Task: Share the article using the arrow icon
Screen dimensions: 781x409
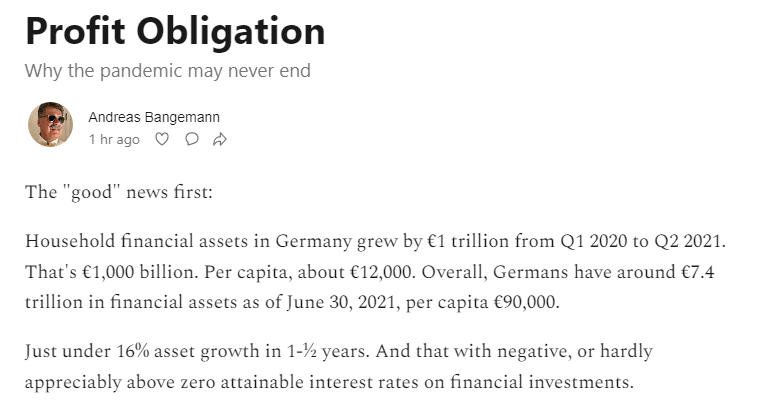Action: (220, 139)
